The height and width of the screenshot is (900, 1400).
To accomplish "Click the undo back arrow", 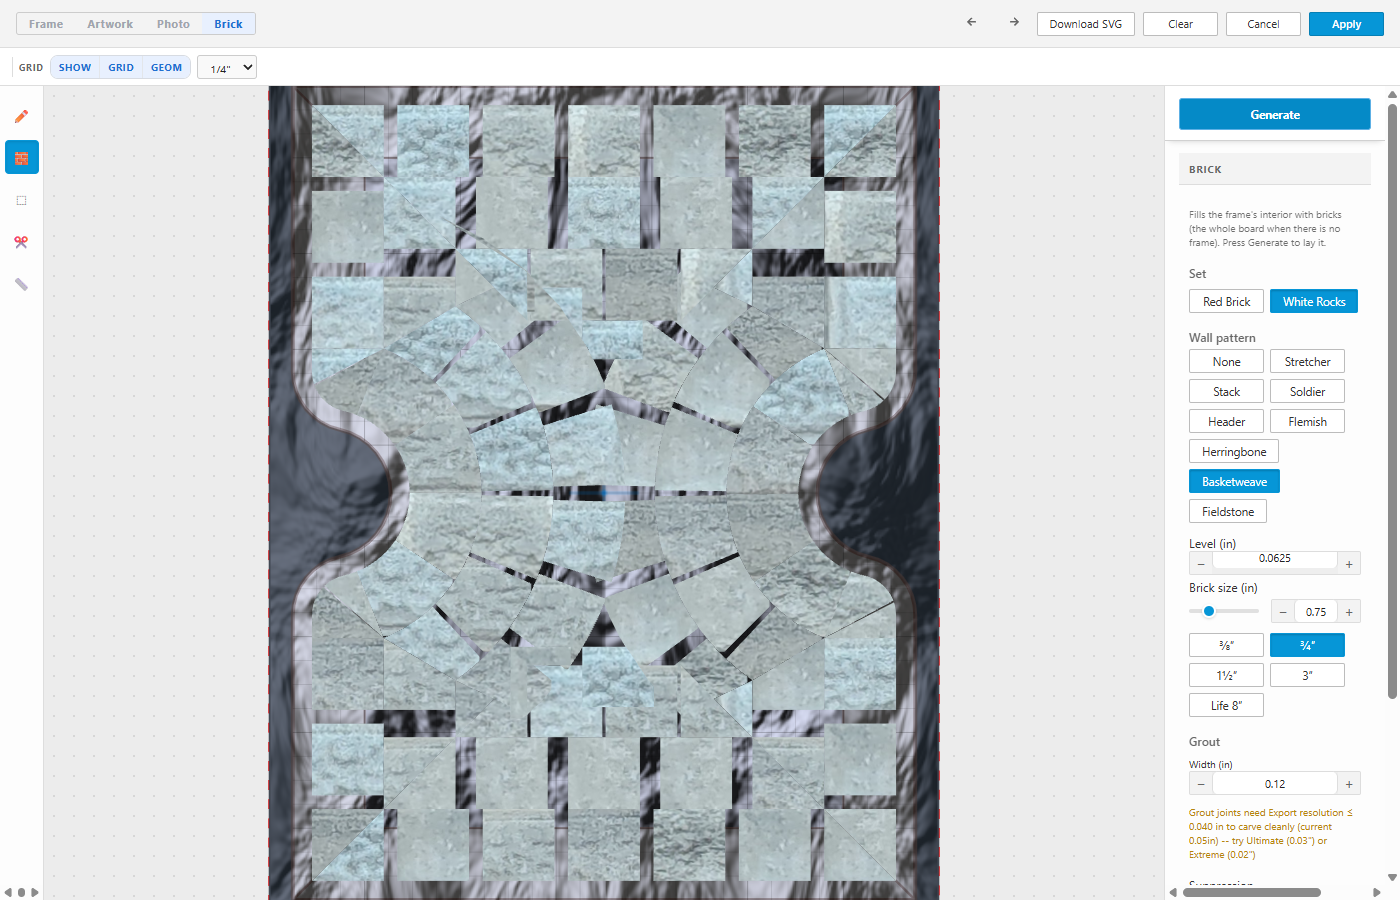I will pos(971,22).
